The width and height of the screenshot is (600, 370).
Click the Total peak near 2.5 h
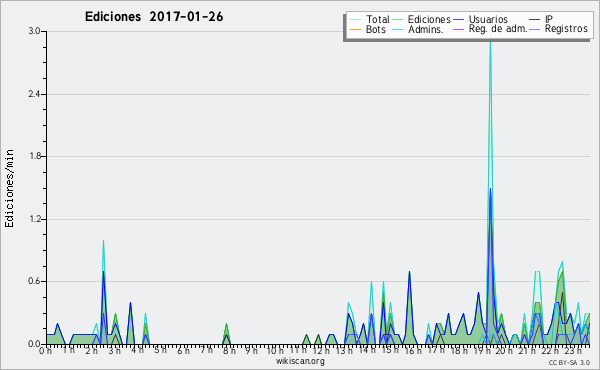pos(103,241)
